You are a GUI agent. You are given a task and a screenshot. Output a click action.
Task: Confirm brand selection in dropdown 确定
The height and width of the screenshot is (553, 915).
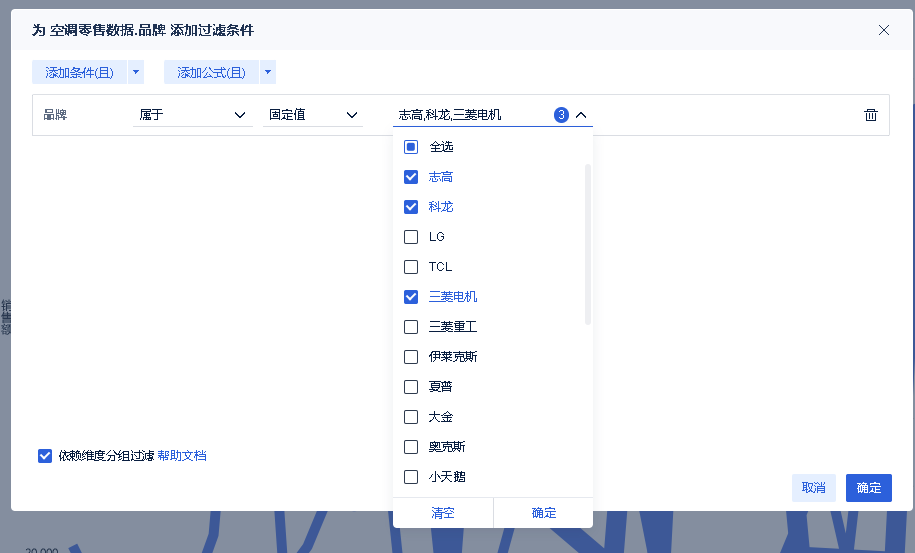544,513
